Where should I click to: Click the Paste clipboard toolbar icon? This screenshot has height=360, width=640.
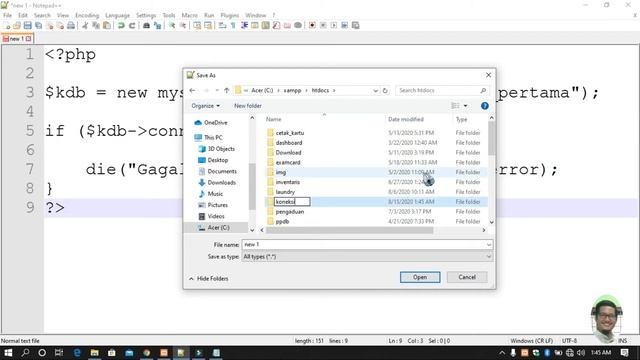pyautogui.click(x=107, y=25)
